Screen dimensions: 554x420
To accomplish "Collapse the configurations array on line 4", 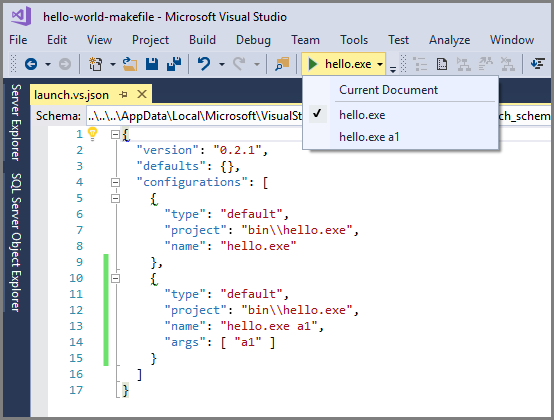I will tap(115, 182).
